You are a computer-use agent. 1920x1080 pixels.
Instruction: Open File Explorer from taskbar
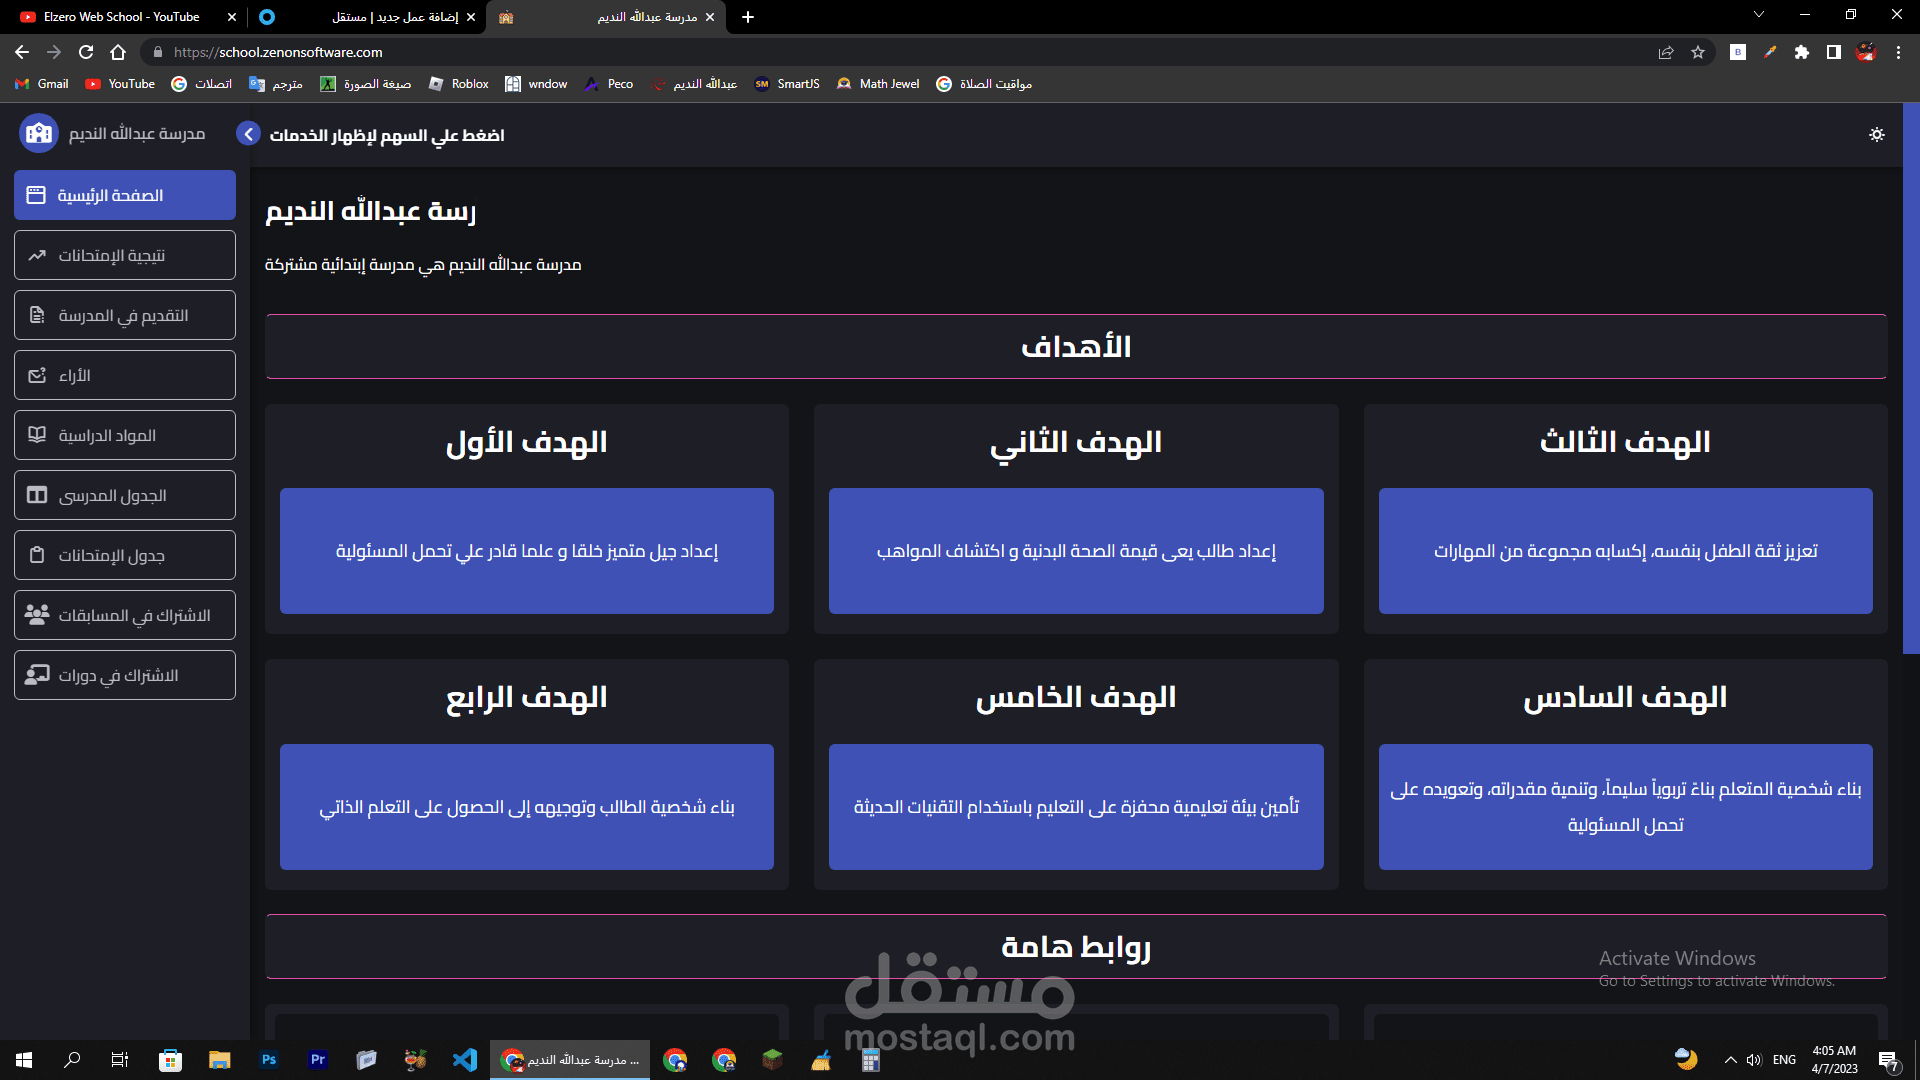click(x=220, y=1060)
